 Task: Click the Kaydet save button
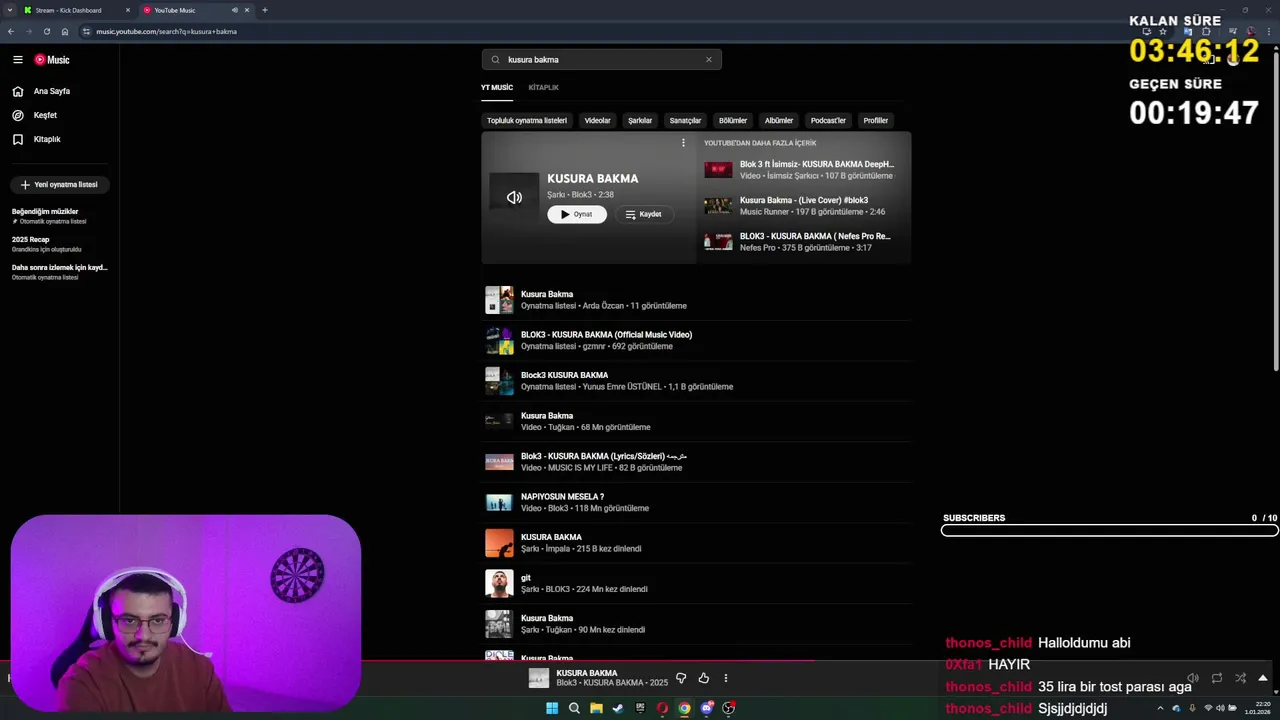[643, 214]
